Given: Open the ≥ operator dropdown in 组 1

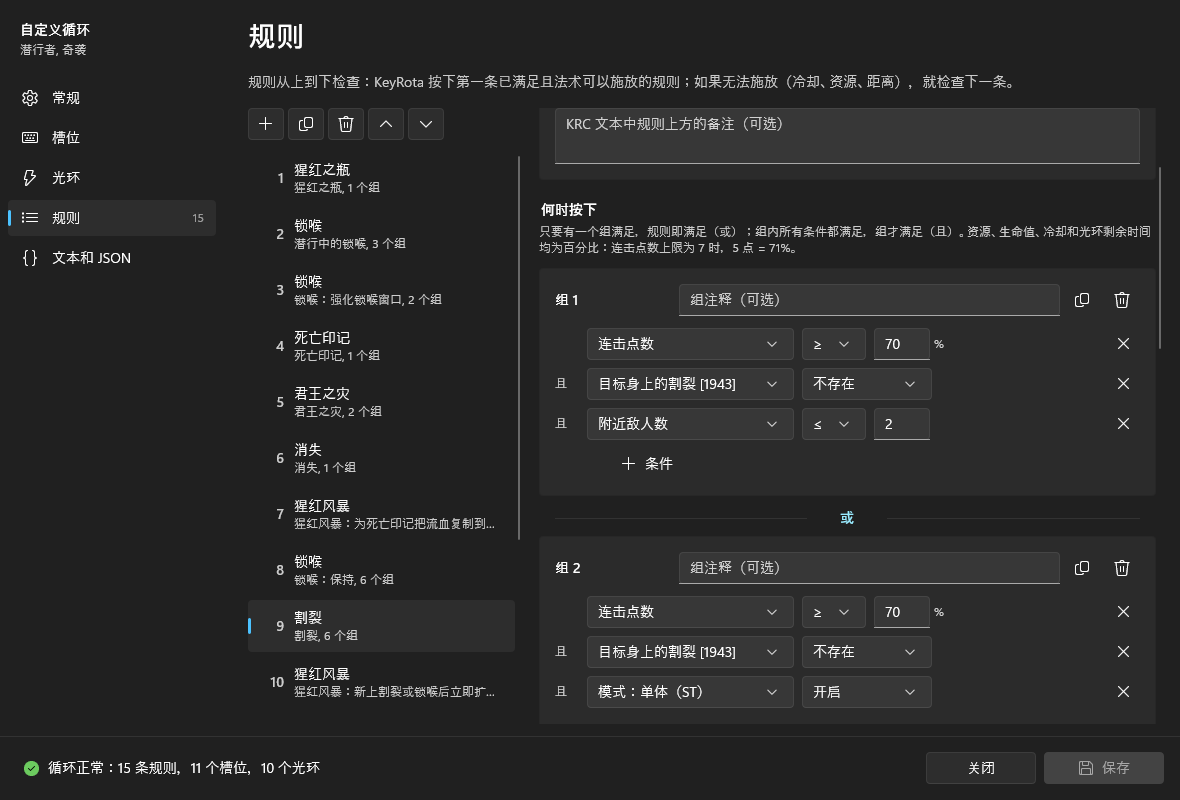Looking at the screenshot, I should (833, 344).
